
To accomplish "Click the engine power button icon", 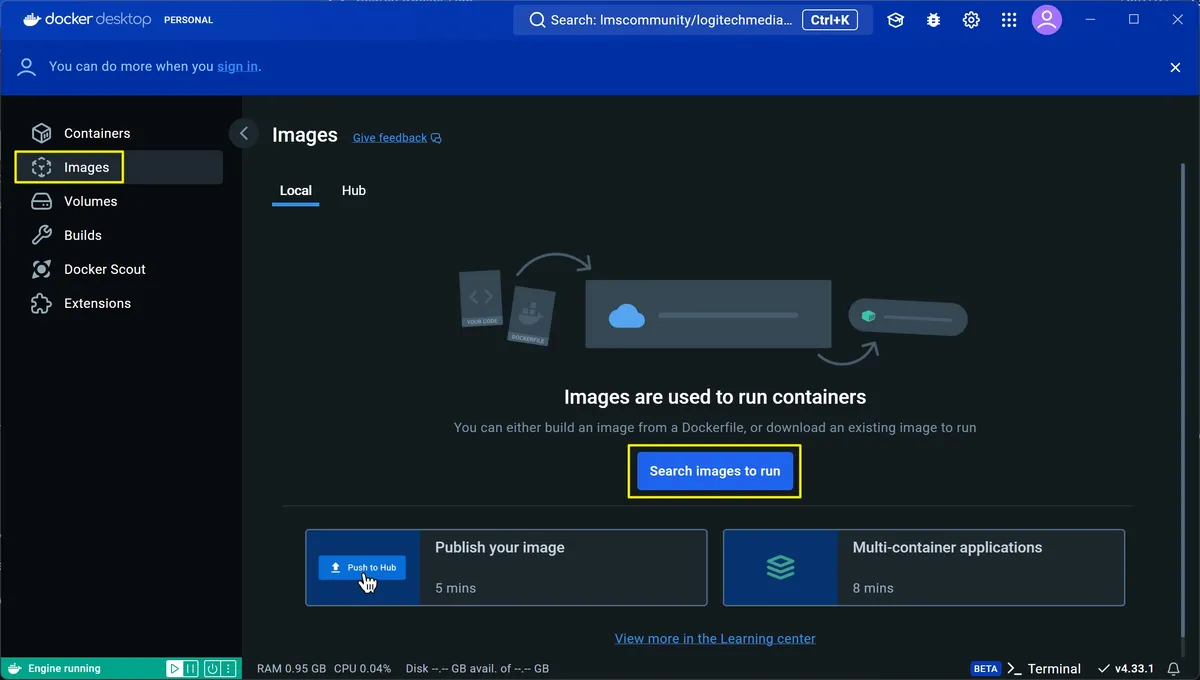I will click(212, 668).
